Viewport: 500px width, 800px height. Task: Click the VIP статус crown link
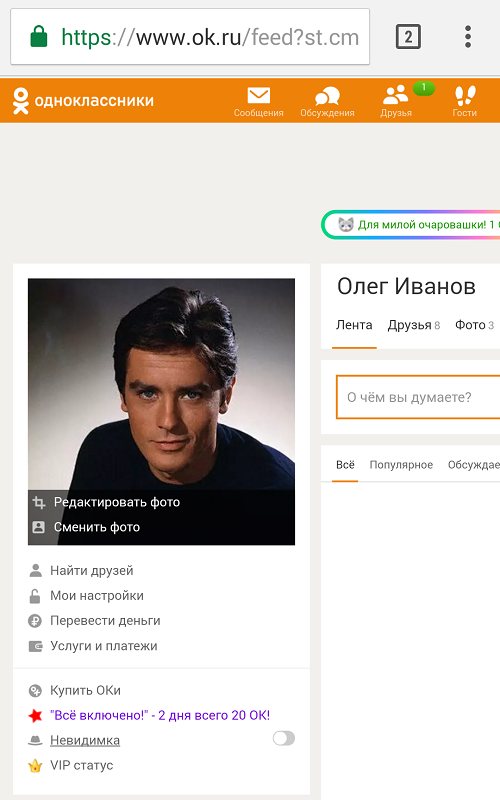tap(82, 765)
